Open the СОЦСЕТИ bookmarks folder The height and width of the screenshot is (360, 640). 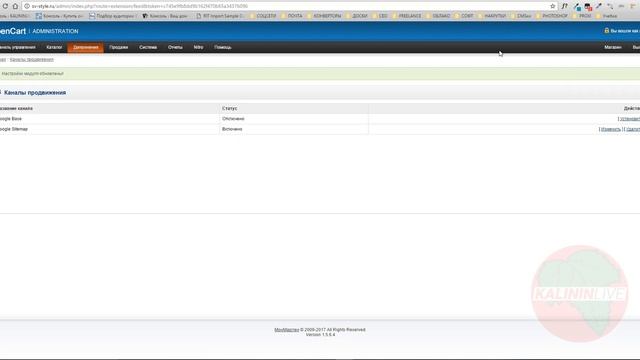(263, 16)
